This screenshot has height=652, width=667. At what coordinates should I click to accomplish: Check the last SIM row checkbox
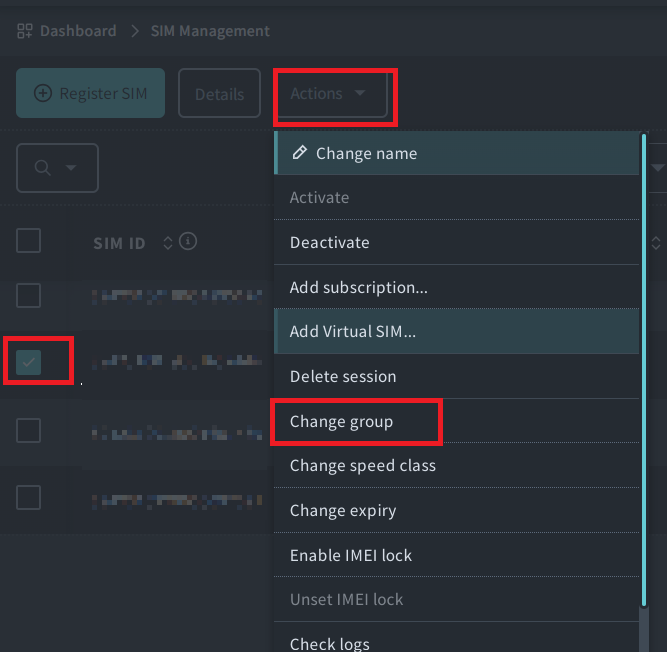(28, 497)
